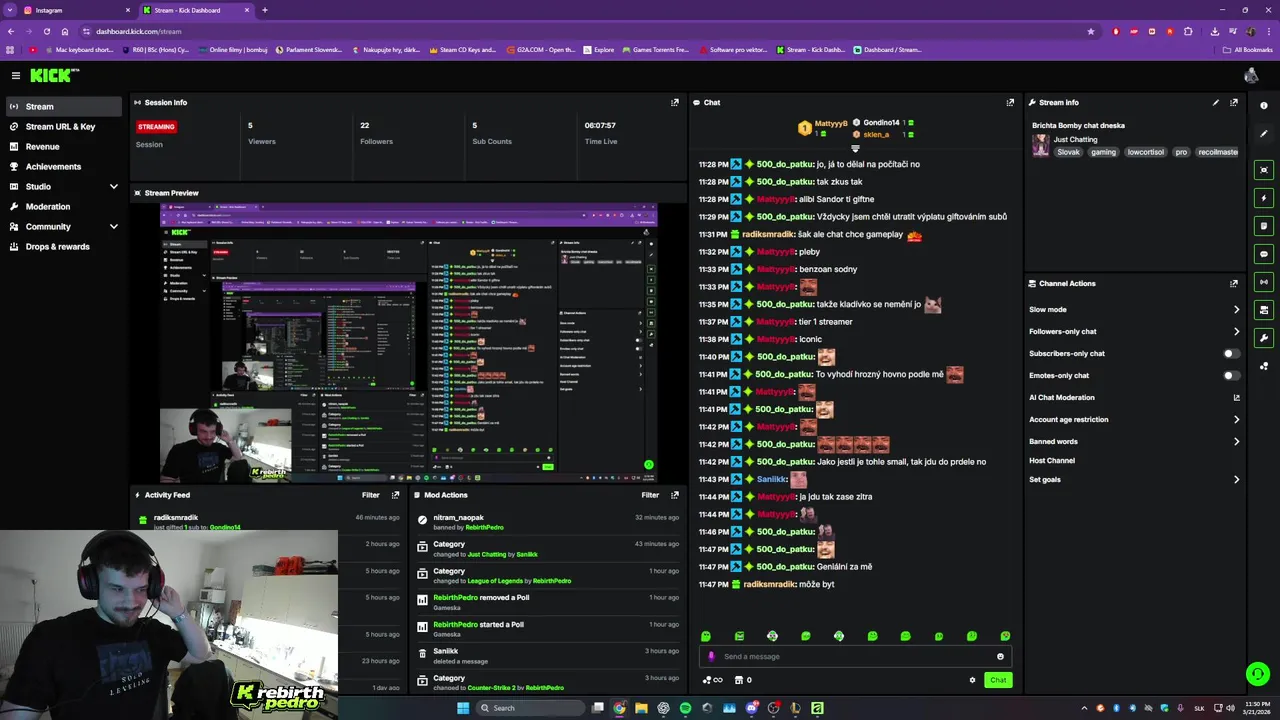Viewport: 1280px width, 720px height.
Task: Open Mod Actions Filter dropdown
Action: point(650,495)
